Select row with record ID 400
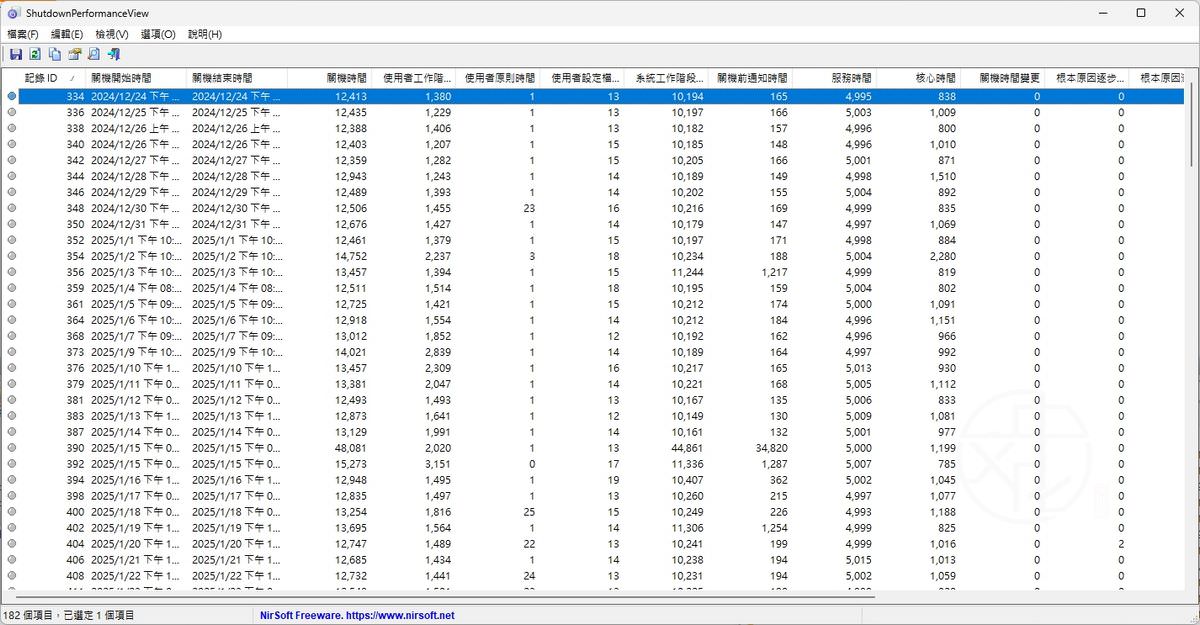The height and width of the screenshot is (625, 1200). [593, 512]
